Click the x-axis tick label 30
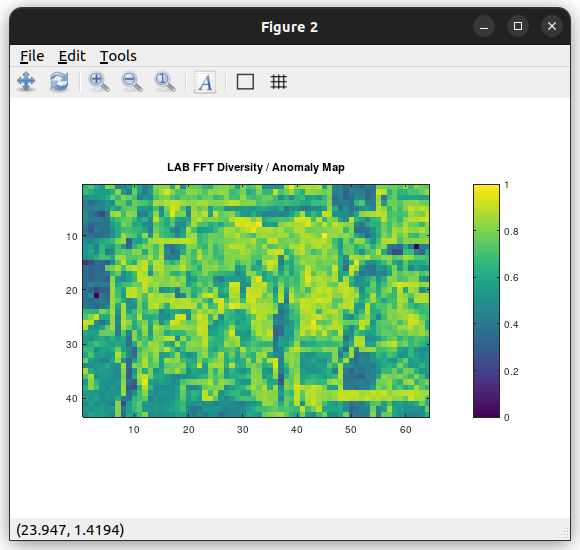The height and width of the screenshot is (550, 580). point(243,430)
